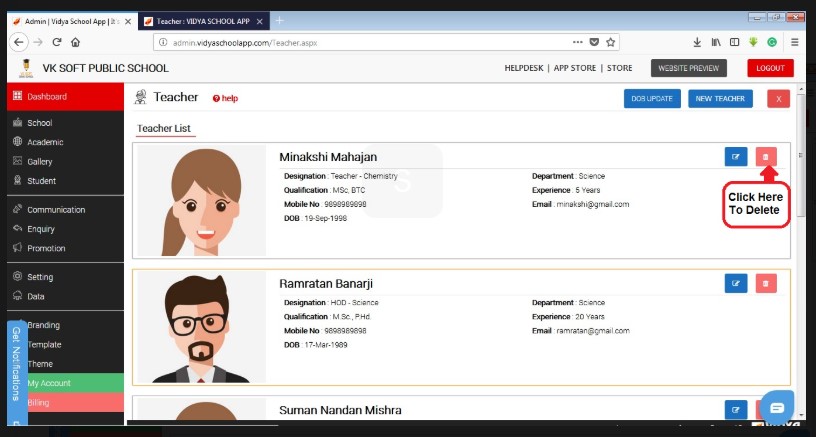The width and height of the screenshot is (816, 437).
Task: Open My Account in sidebar
Action: click(x=66, y=383)
